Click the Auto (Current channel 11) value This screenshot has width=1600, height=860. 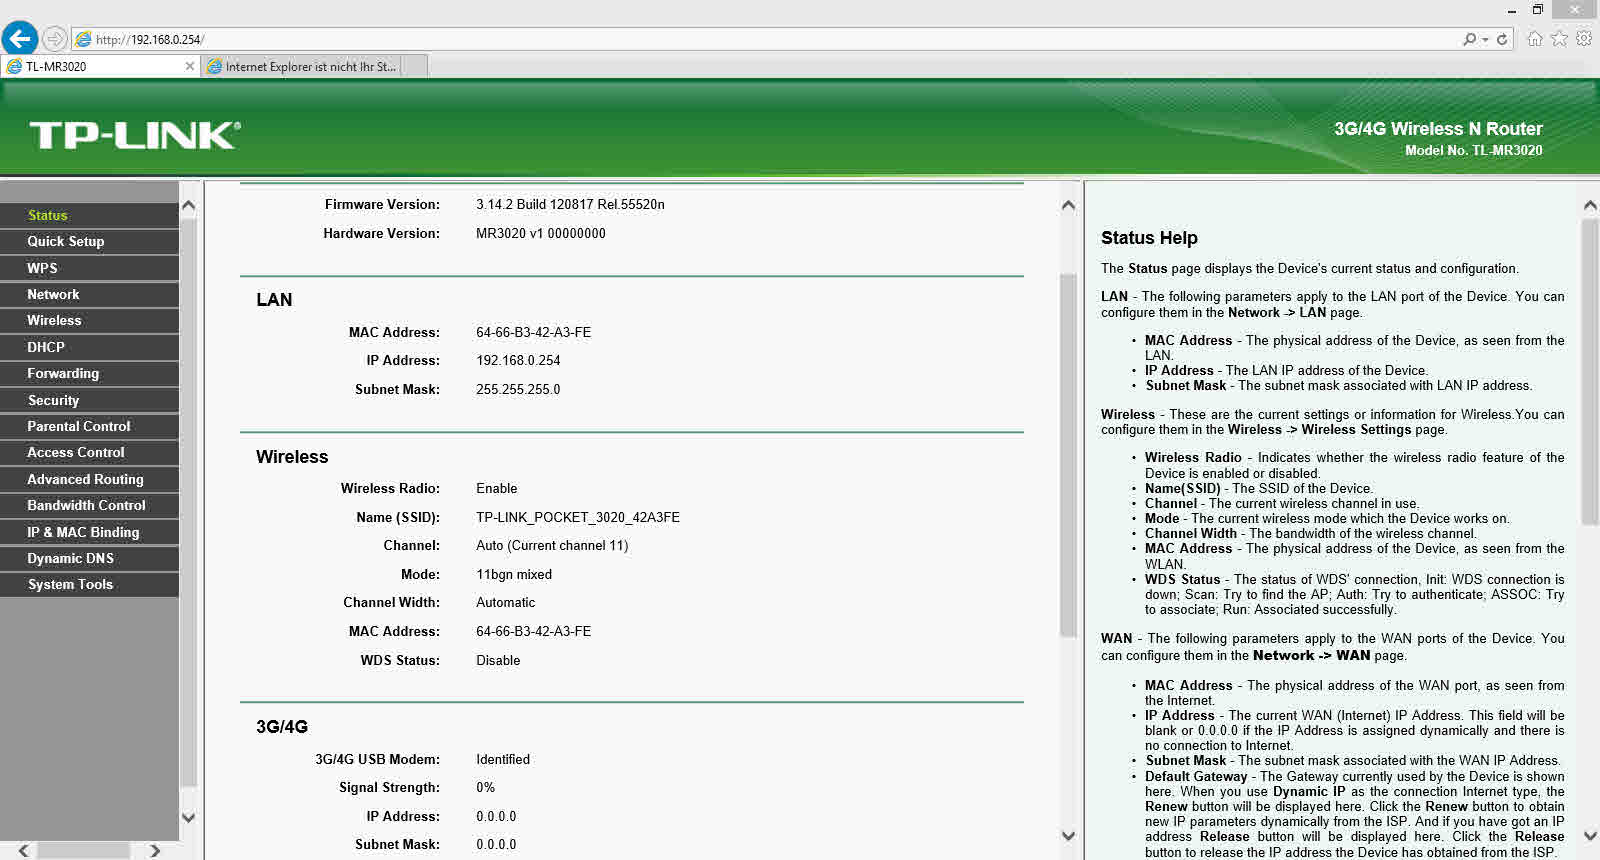pyautogui.click(x=552, y=545)
